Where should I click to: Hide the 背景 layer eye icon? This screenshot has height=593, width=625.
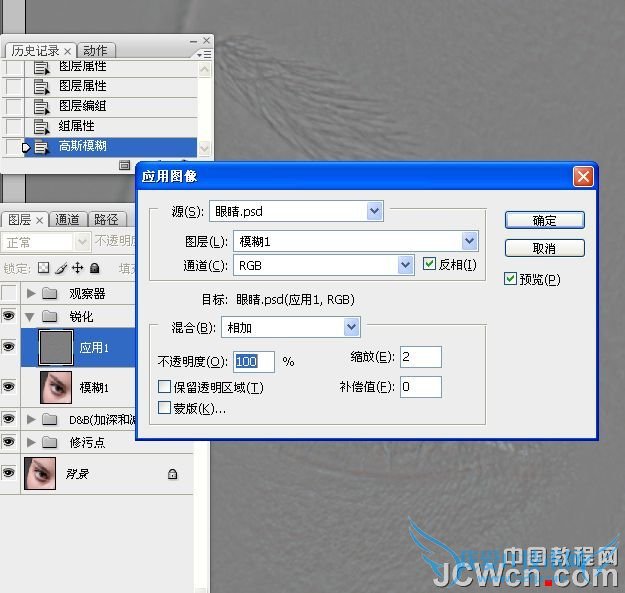[x=9, y=473]
